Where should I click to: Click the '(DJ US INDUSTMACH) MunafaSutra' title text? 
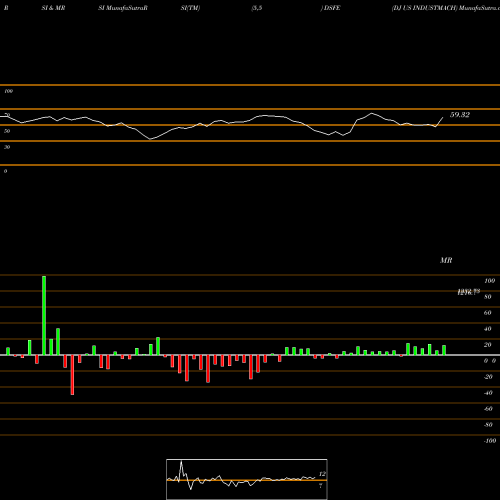pyautogui.click(x=446, y=8)
